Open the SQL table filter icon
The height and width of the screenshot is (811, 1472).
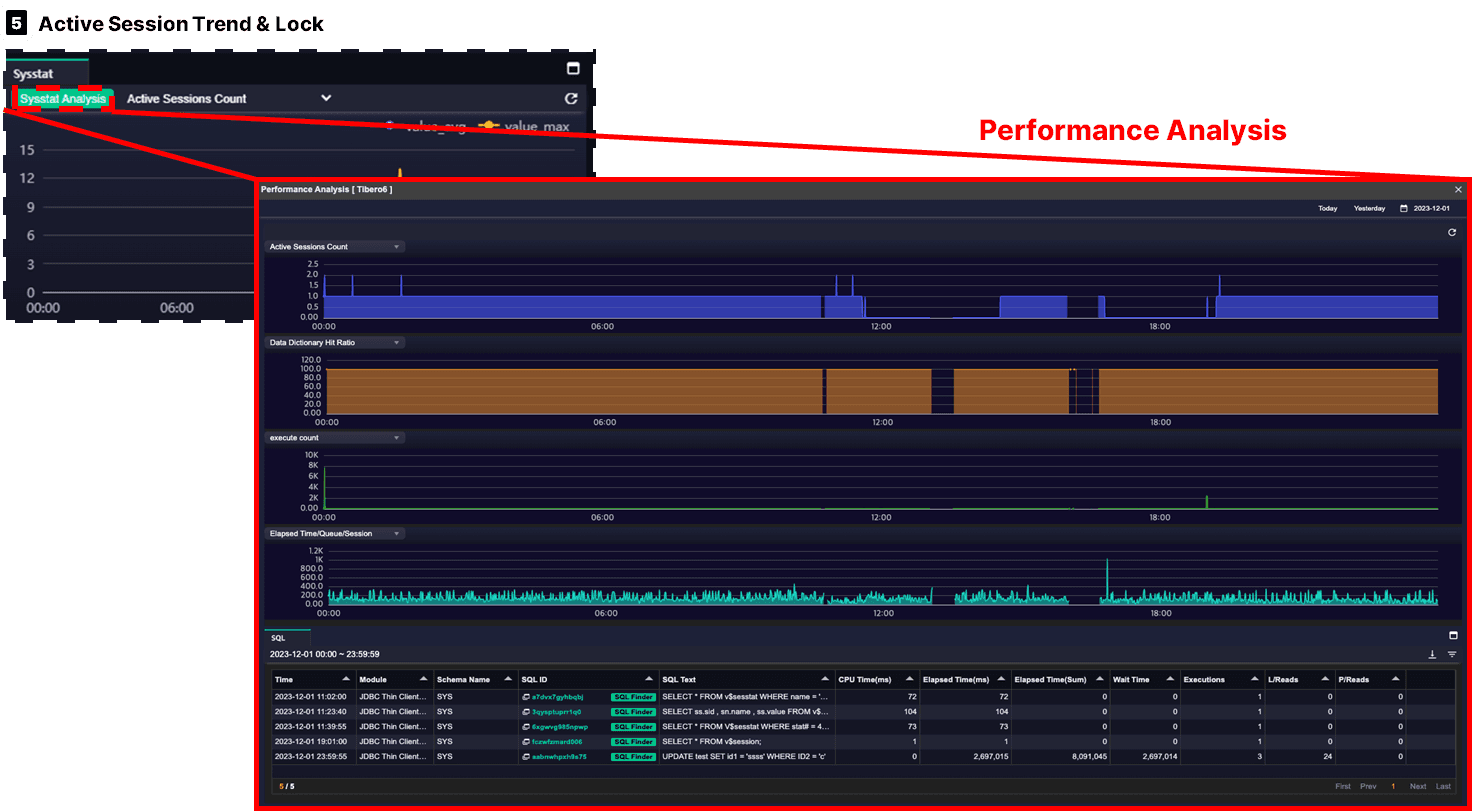pyautogui.click(x=1452, y=654)
